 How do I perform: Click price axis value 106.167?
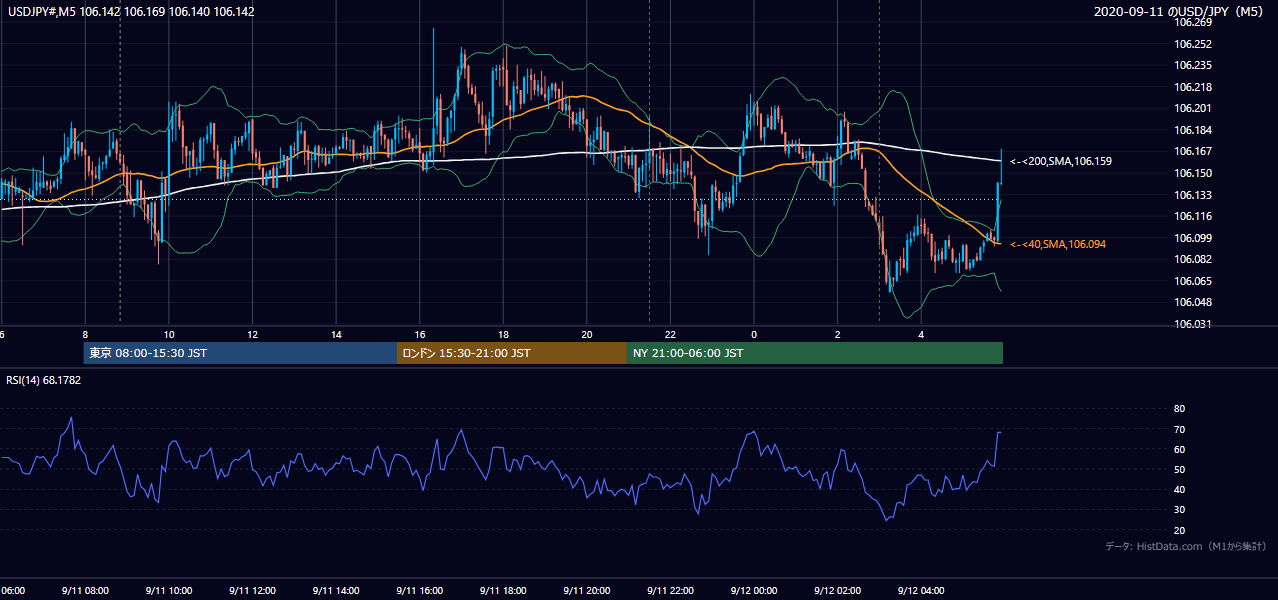click(1194, 151)
